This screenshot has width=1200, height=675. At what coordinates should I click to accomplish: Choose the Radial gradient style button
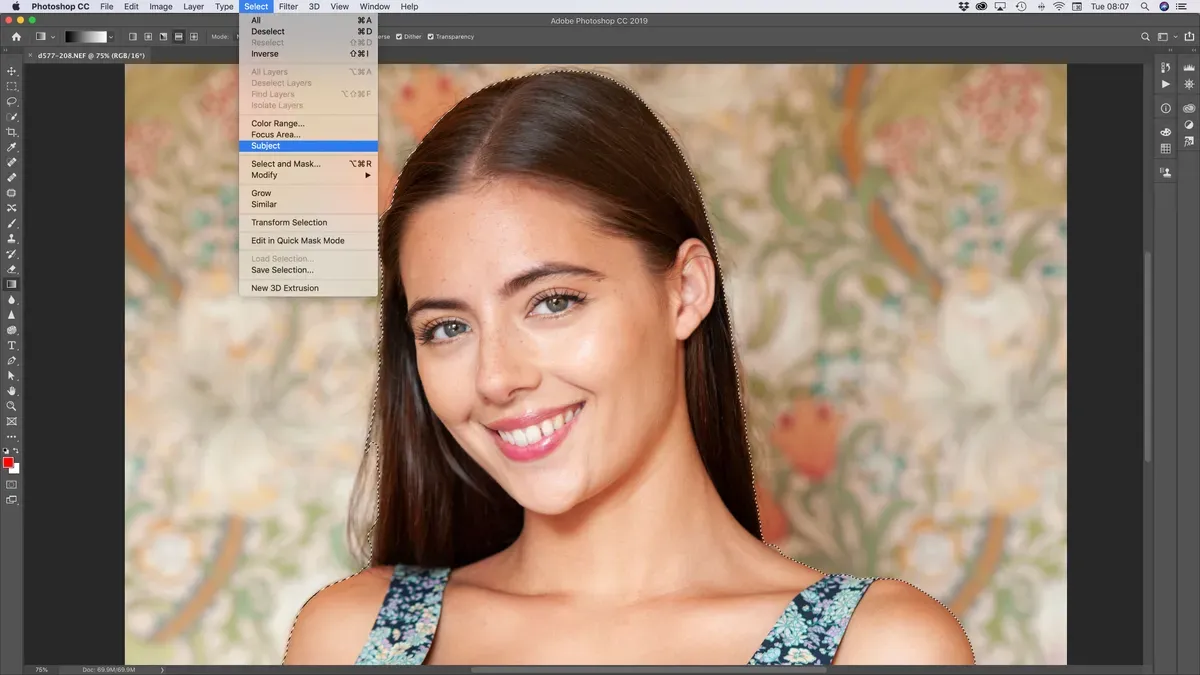148,37
